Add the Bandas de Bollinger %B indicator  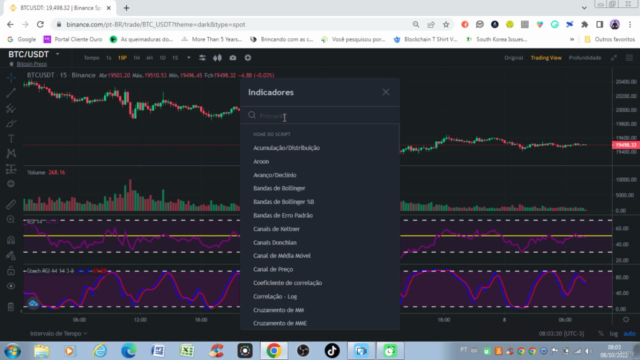284,202
